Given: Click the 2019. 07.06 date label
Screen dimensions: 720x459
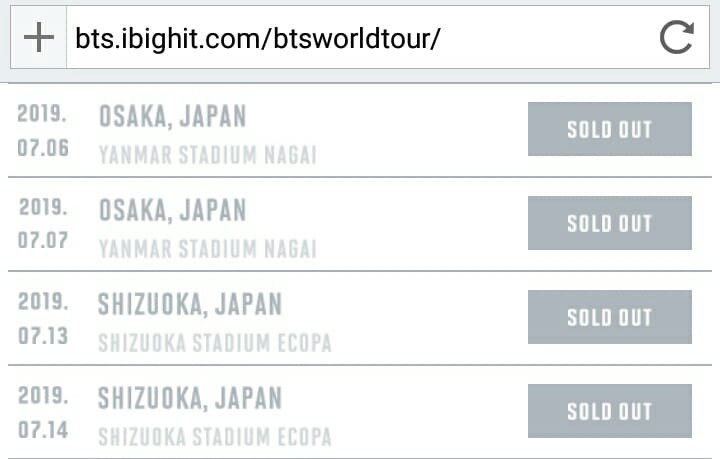Looking at the screenshot, I should coord(43,131).
